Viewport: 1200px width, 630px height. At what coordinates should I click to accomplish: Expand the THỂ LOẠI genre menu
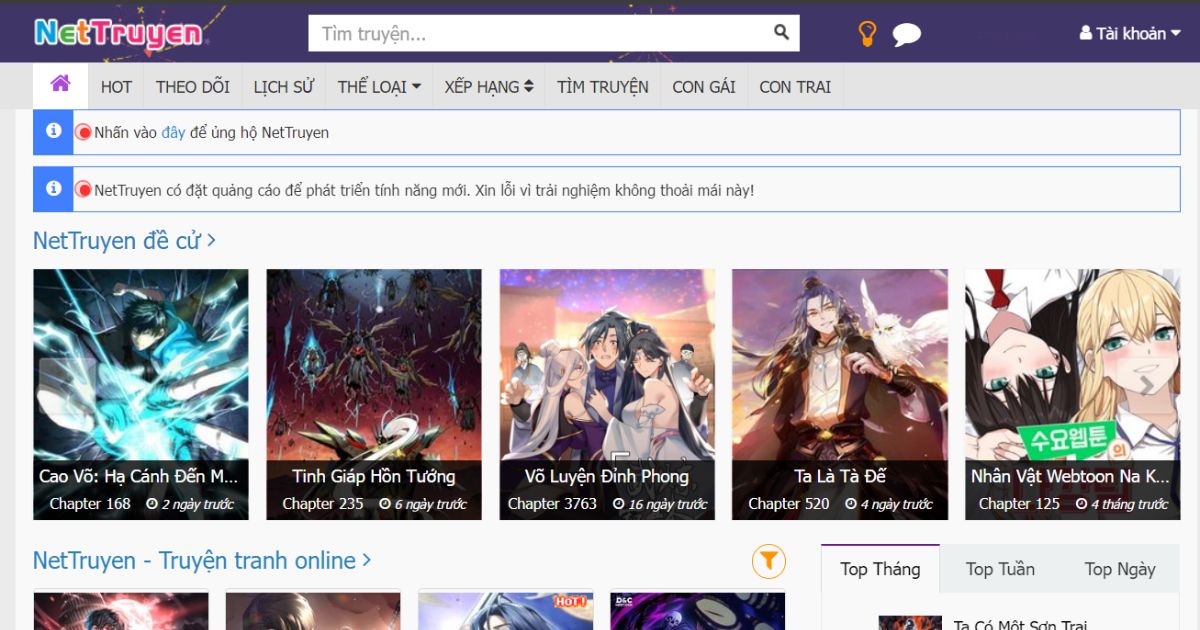[x=379, y=87]
